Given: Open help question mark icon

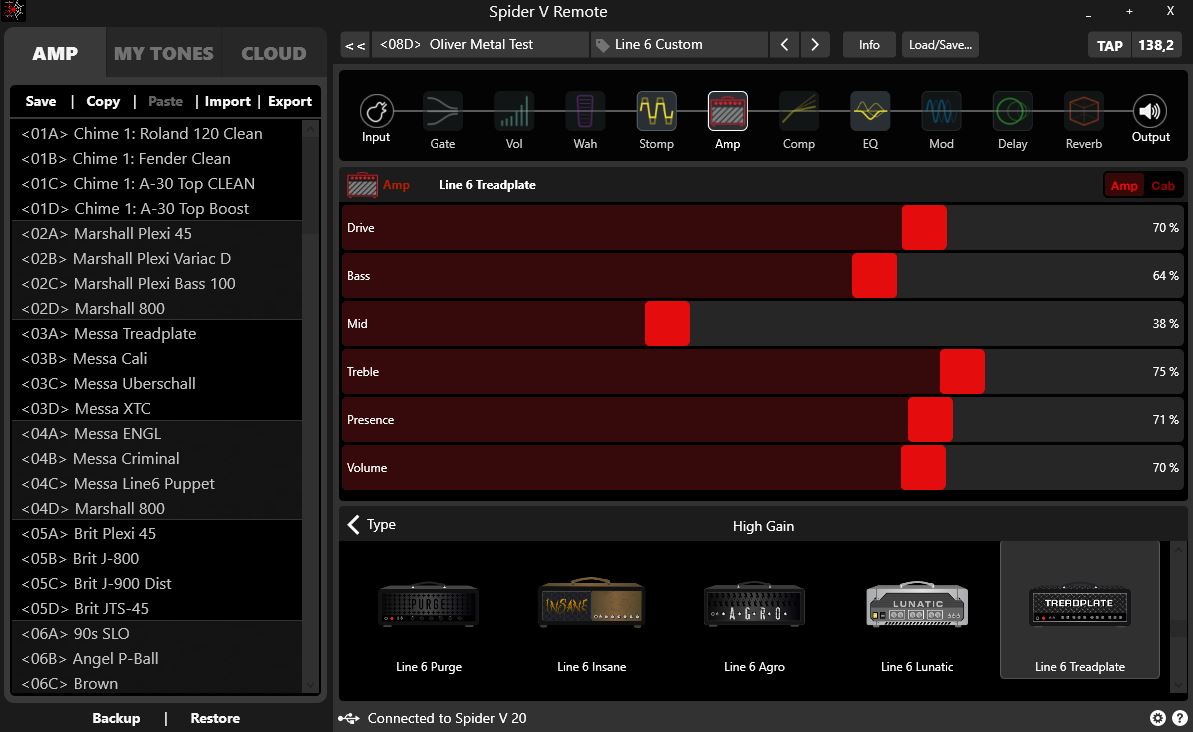Looking at the screenshot, I should point(1180,718).
